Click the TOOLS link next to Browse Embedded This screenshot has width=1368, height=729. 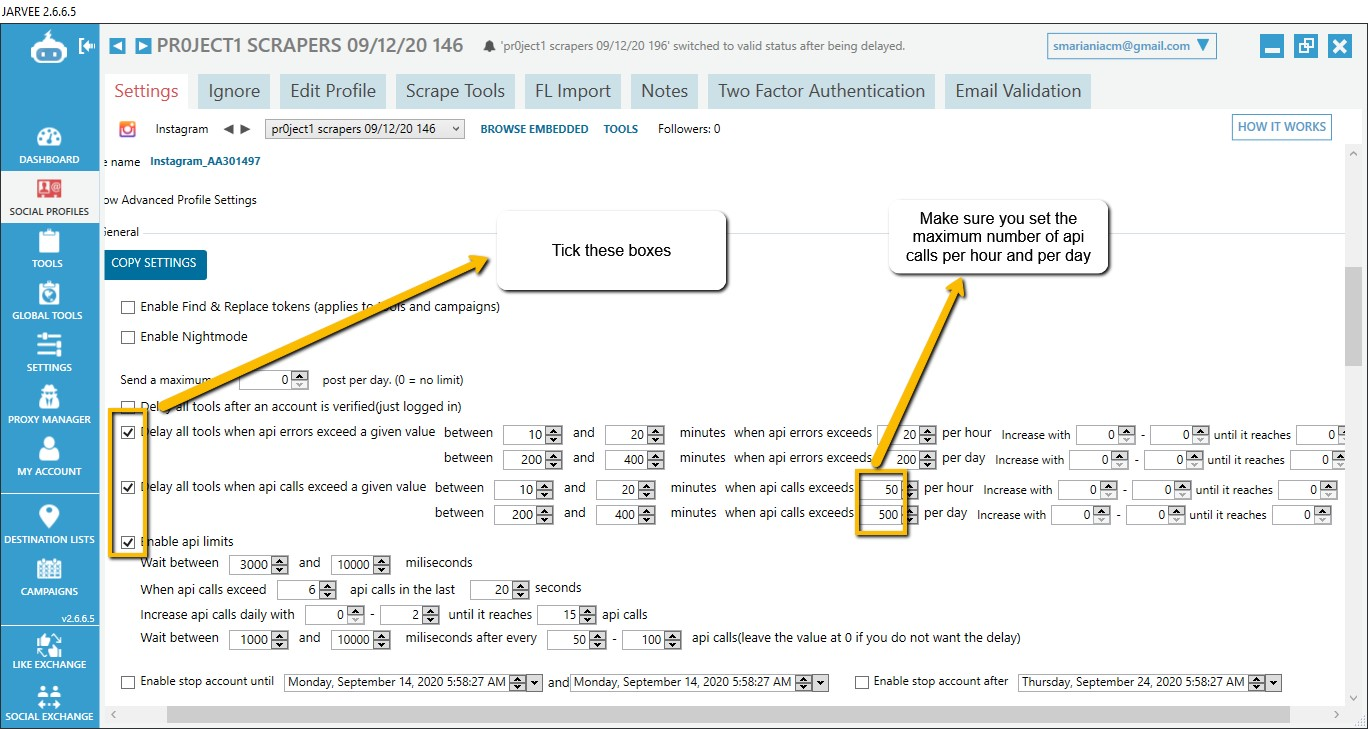pyautogui.click(x=621, y=129)
